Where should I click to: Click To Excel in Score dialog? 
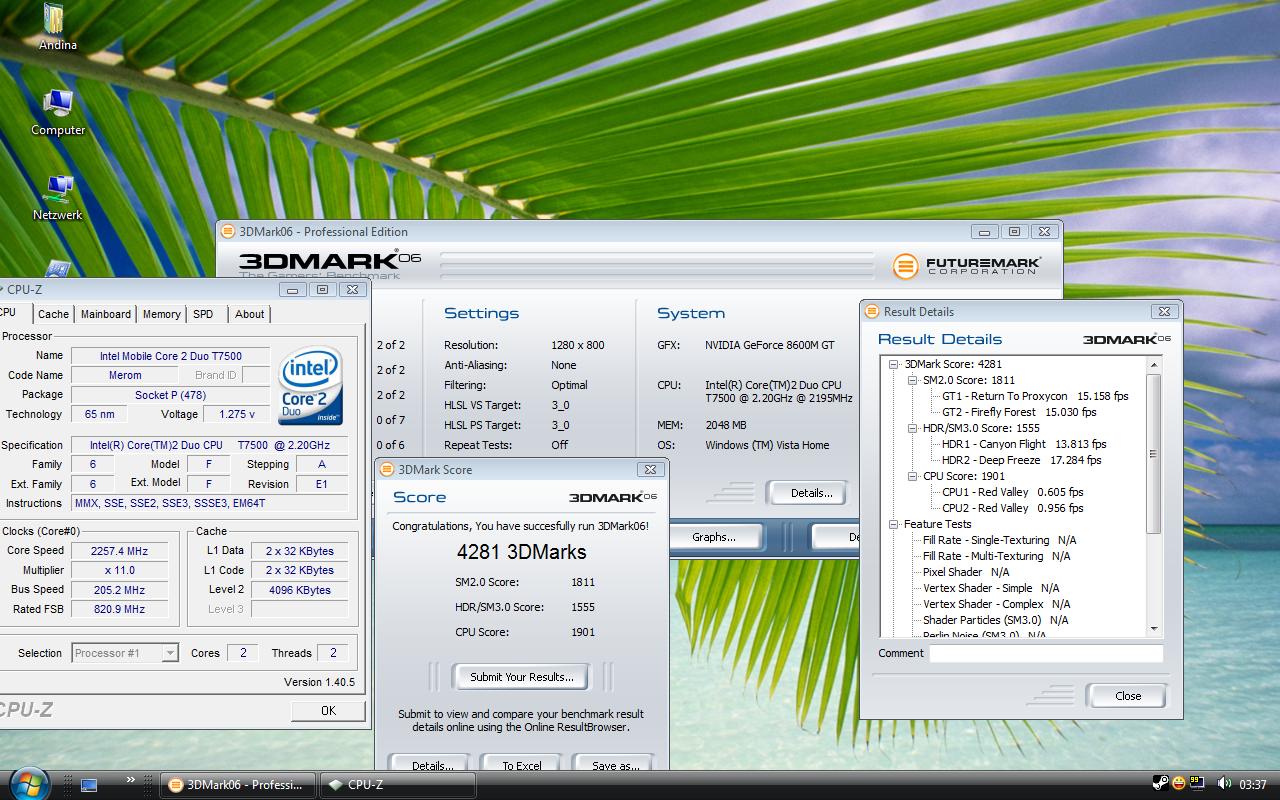(521, 765)
